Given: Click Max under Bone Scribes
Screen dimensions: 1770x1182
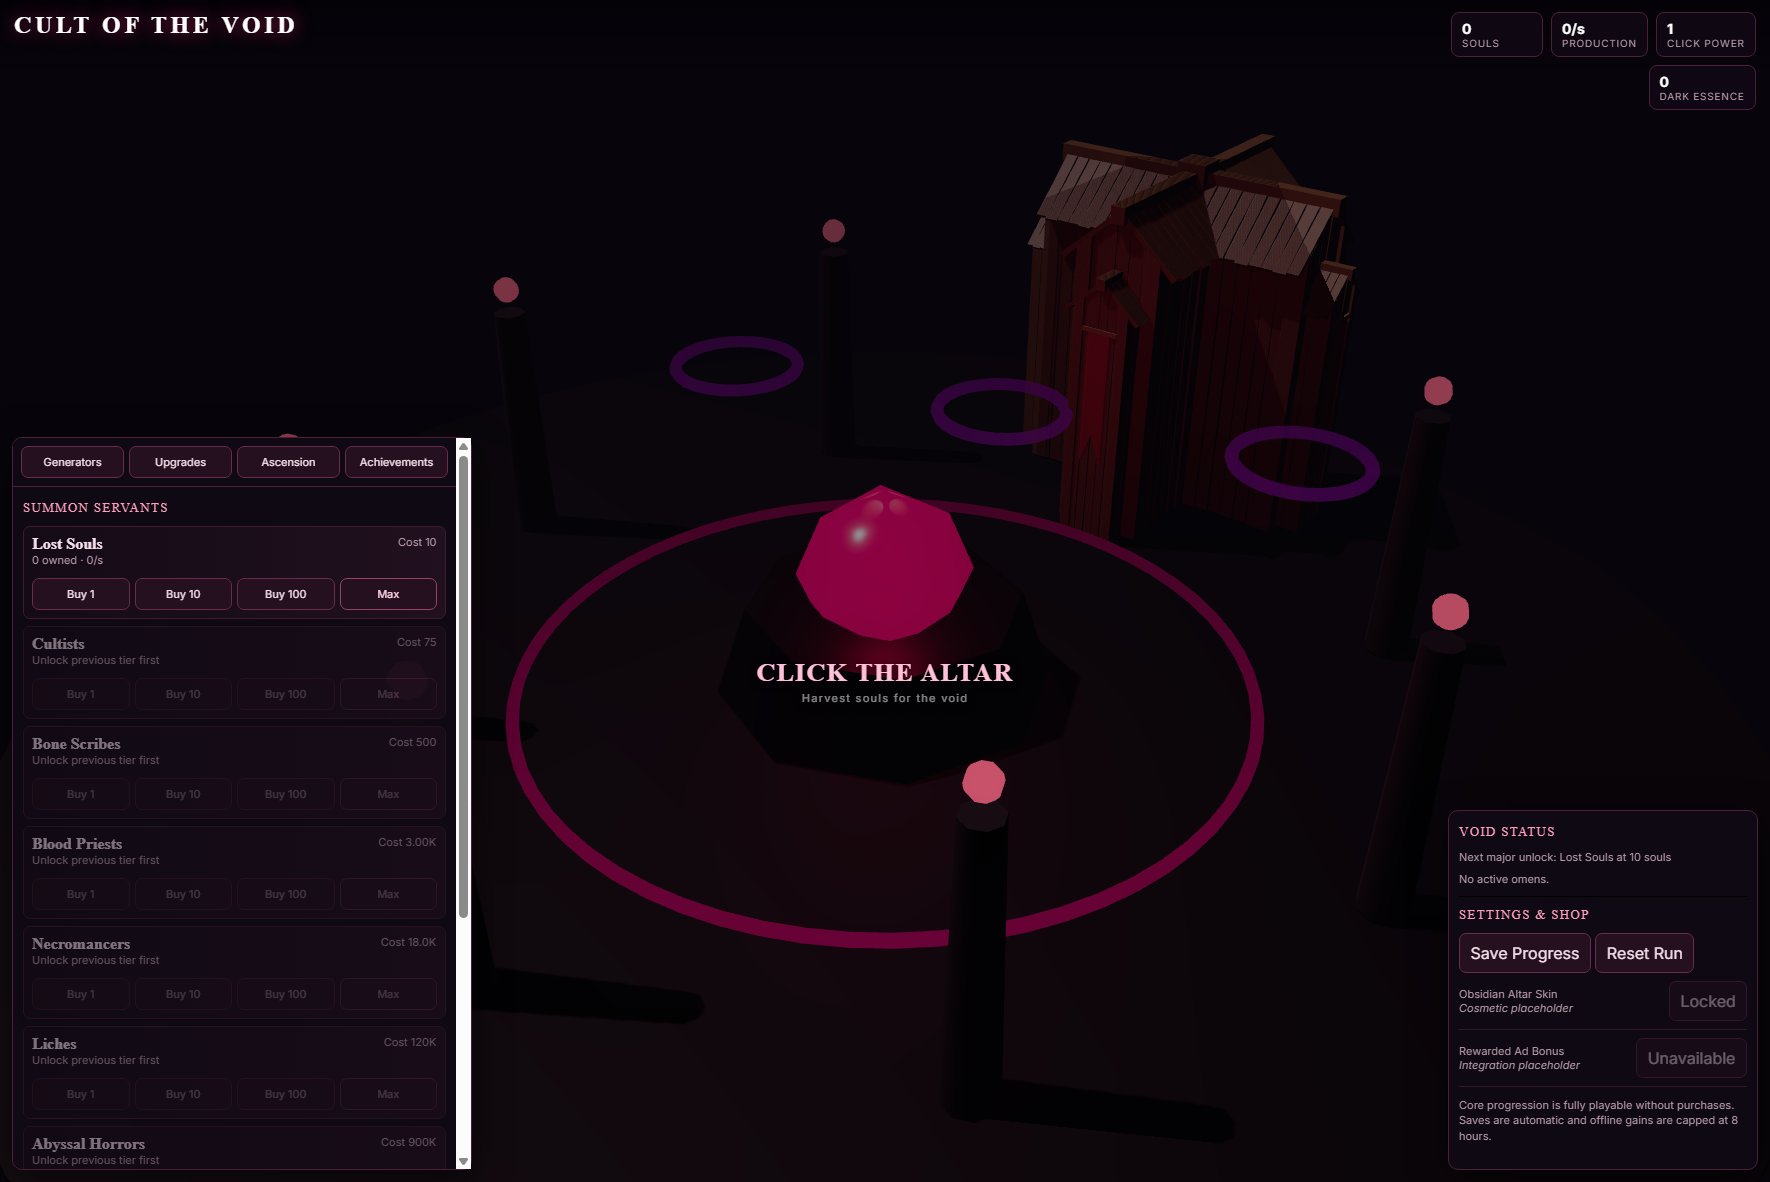Looking at the screenshot, I should pyautogui.click(x=388, y=794).
